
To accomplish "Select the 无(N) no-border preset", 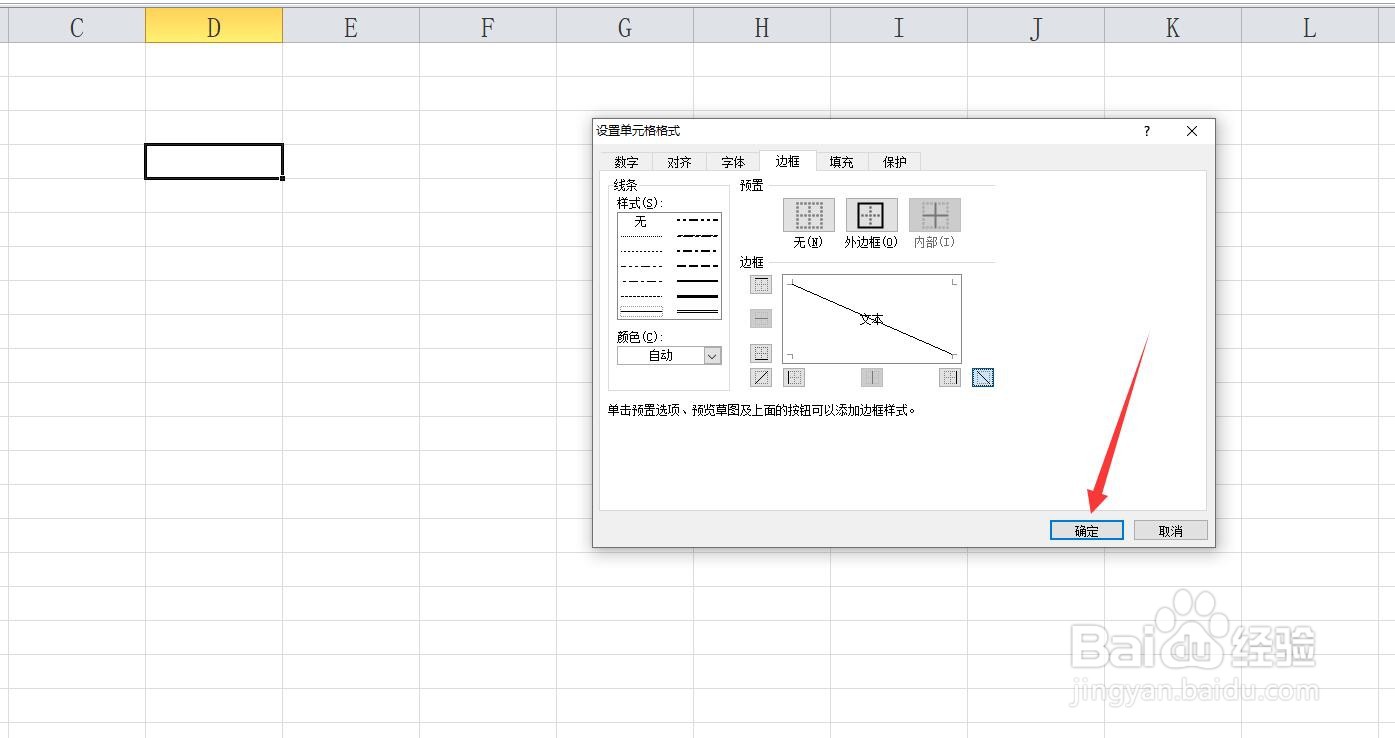I will pos(808,215).
